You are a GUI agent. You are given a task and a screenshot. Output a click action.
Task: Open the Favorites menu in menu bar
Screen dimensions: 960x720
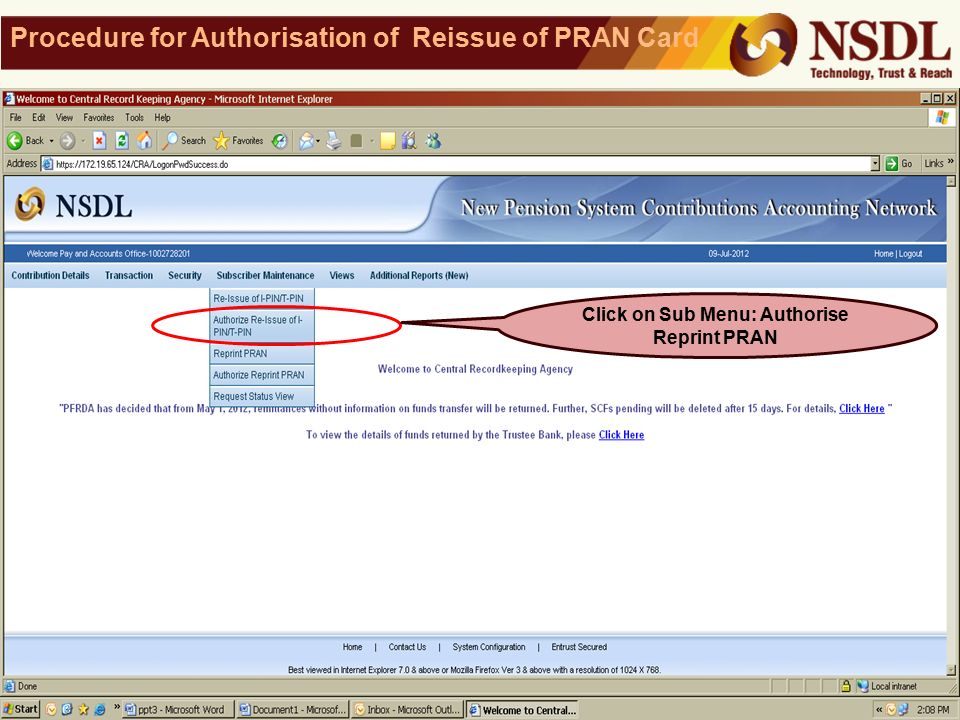[x=99, y=118]
